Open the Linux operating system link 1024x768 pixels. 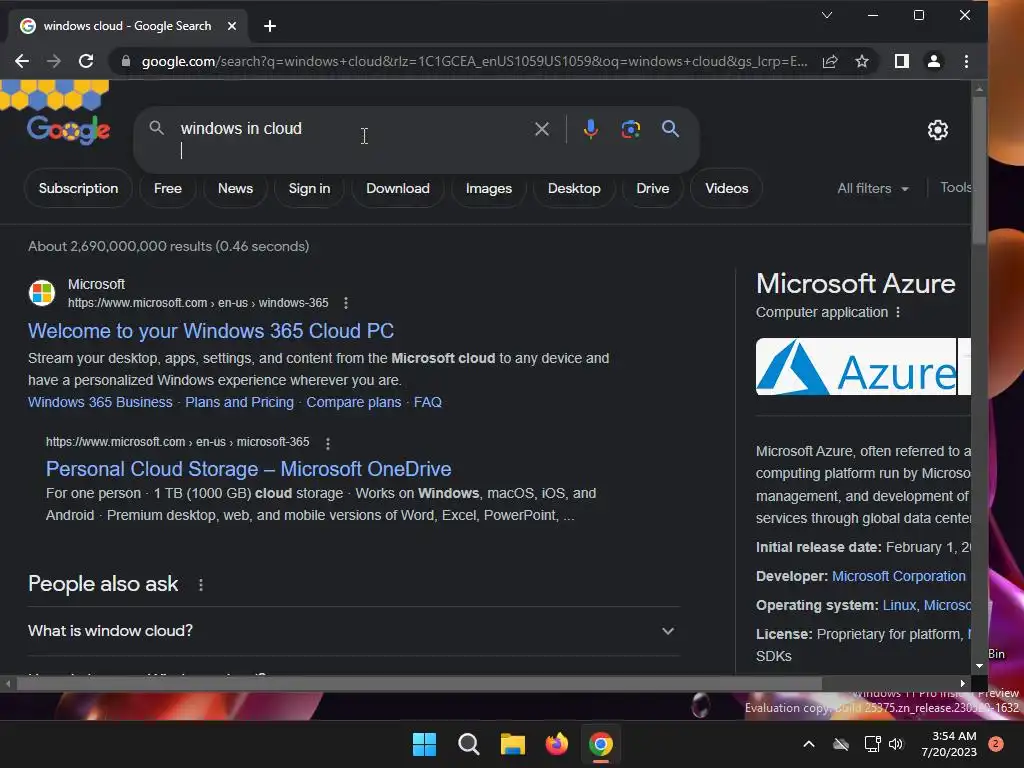click(899, 605)
